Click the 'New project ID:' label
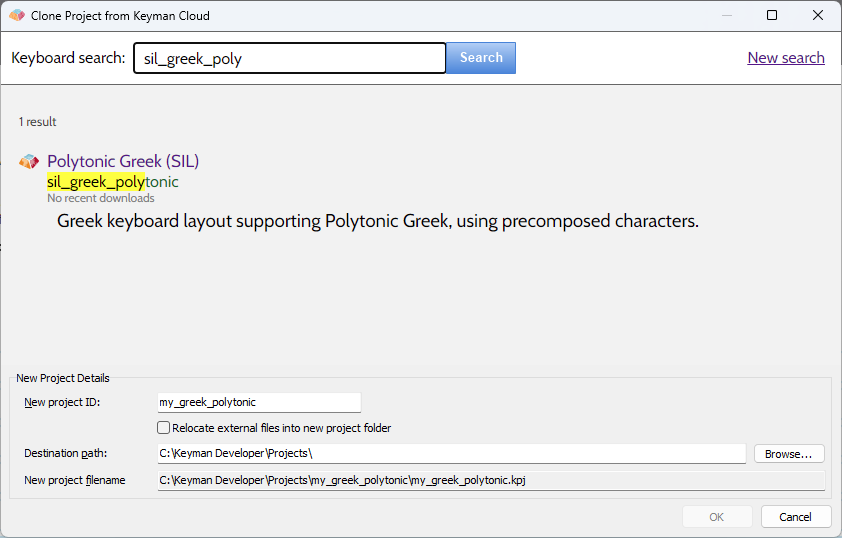The image size is (842, 538). click(x=62, y=402)
